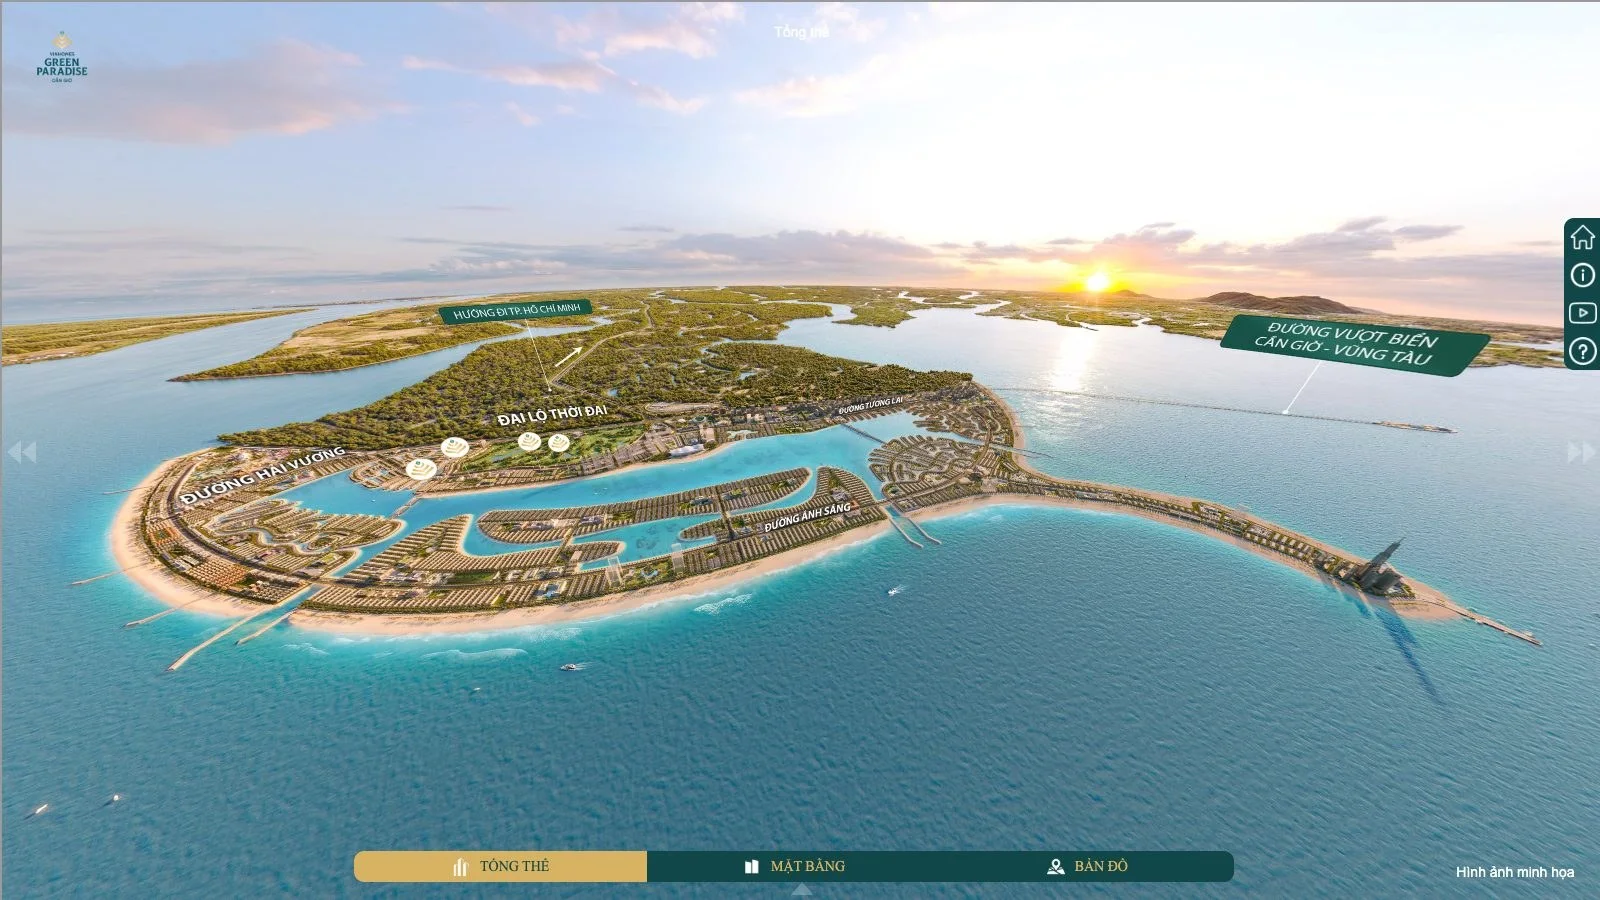
Task: Select the lowest hotspot marker near Đường Hải Vương
Action: pos(421,468)
